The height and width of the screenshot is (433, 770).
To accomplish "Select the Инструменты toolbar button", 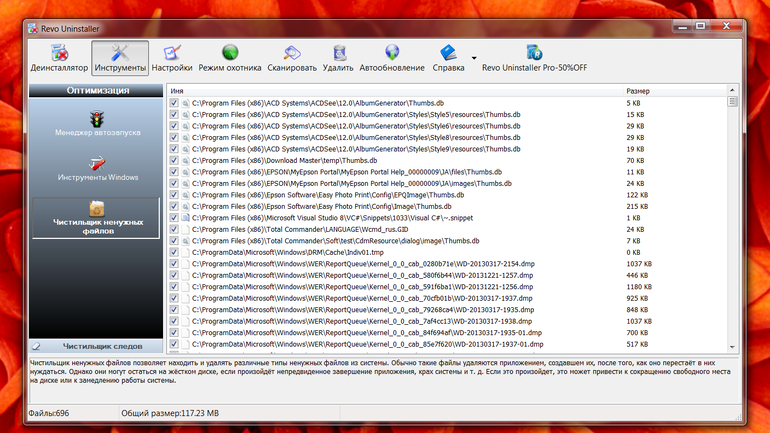I will point(120,58).
